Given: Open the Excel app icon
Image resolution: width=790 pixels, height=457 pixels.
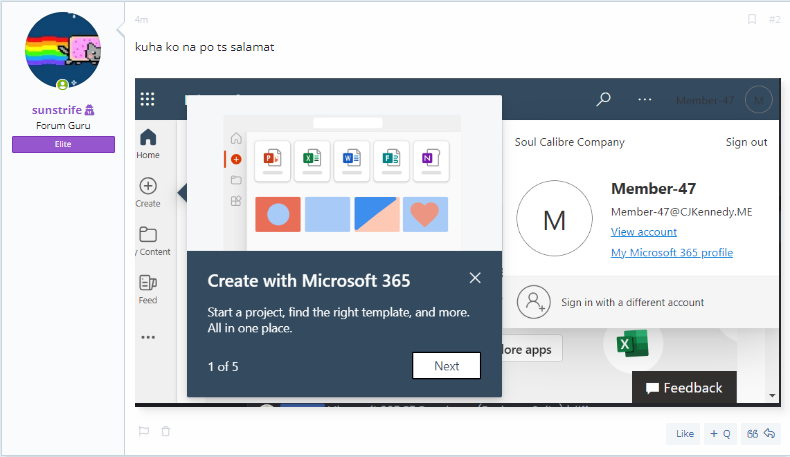Looking at the screenshot, I should [633, 343].
